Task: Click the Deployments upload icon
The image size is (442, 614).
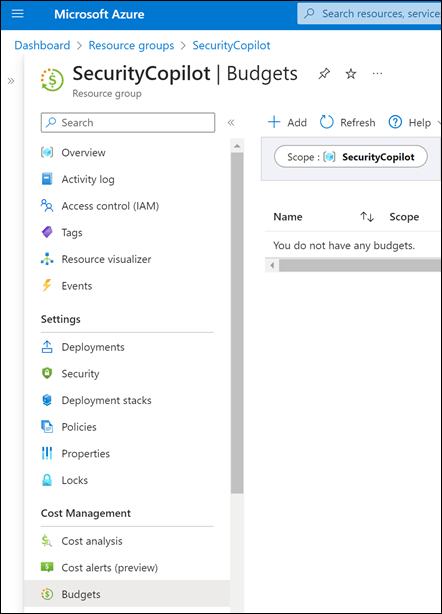Action: (47, 347)
